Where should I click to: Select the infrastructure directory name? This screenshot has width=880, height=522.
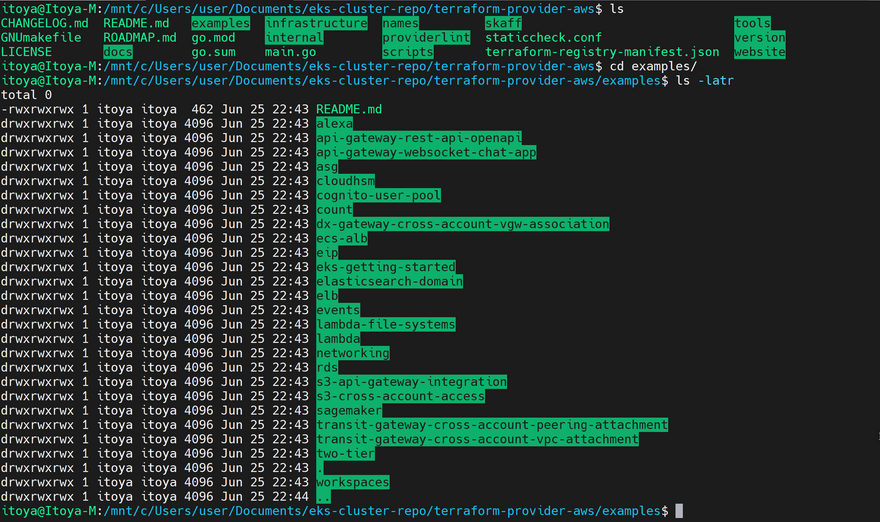pyautogui.click(x=316, y=23)
